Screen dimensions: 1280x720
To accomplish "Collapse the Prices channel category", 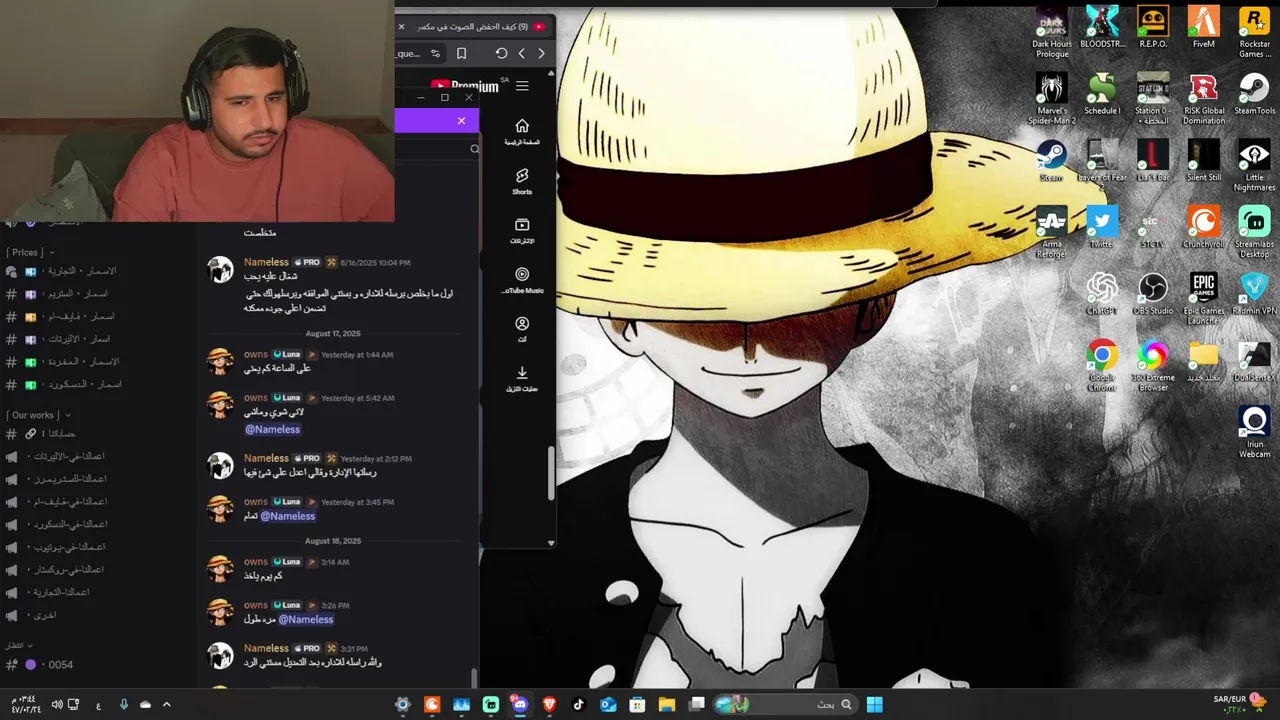I will pyautogui.click(x=31, y=252).
